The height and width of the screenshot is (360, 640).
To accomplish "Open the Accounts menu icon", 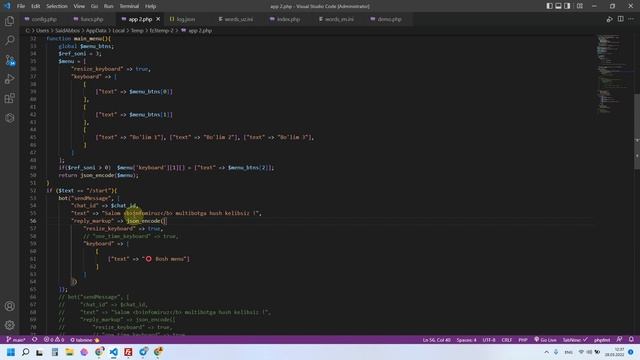I will pos(9,306).
